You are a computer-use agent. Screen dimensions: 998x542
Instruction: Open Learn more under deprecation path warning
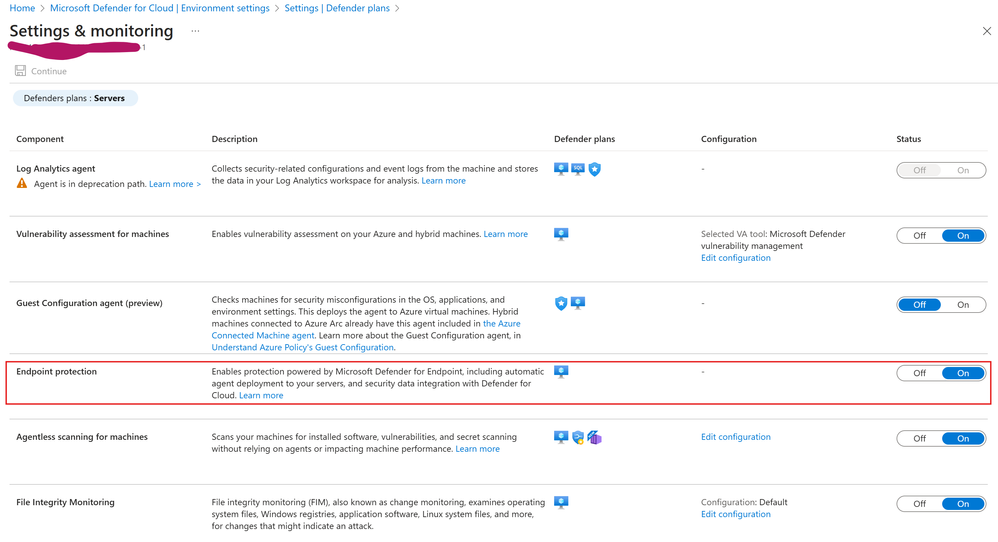175,184
